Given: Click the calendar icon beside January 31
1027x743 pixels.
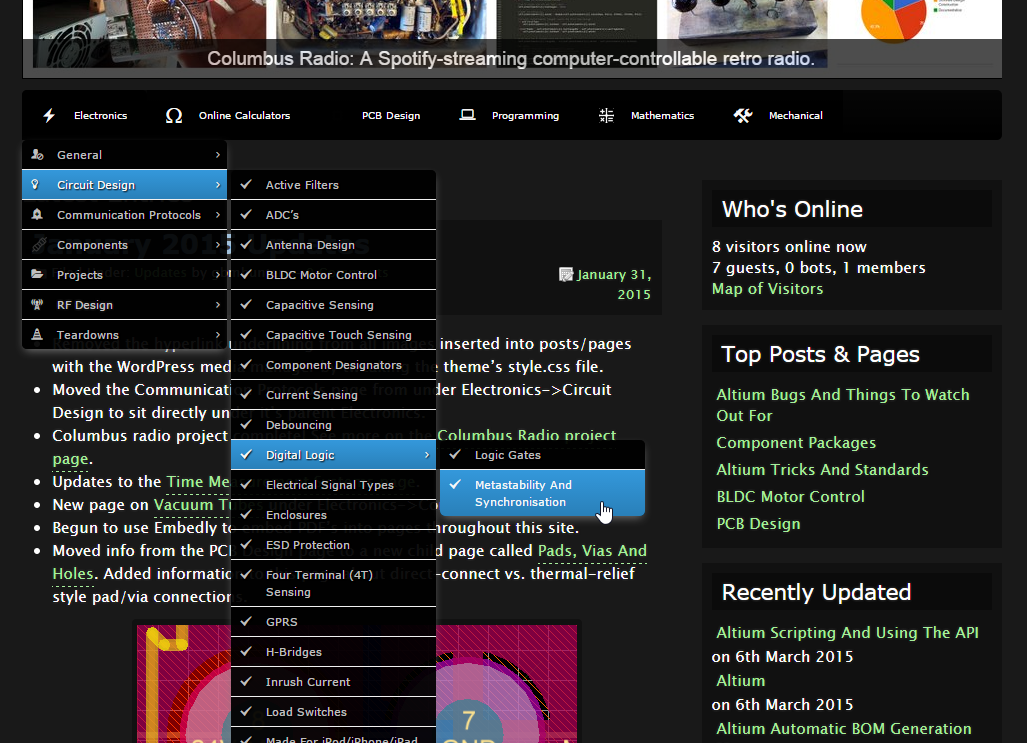Looking at the screenshot, I should pyautogui.click(x=566, y=275).
